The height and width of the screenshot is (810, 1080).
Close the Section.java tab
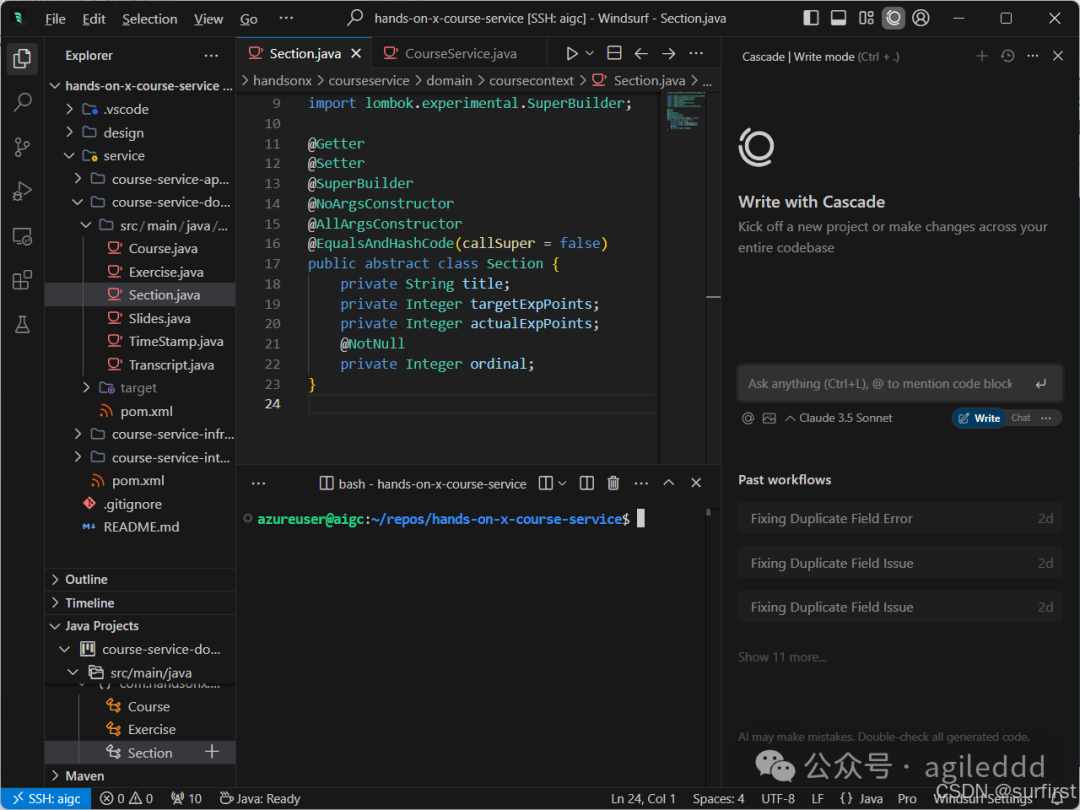(356, 53)
